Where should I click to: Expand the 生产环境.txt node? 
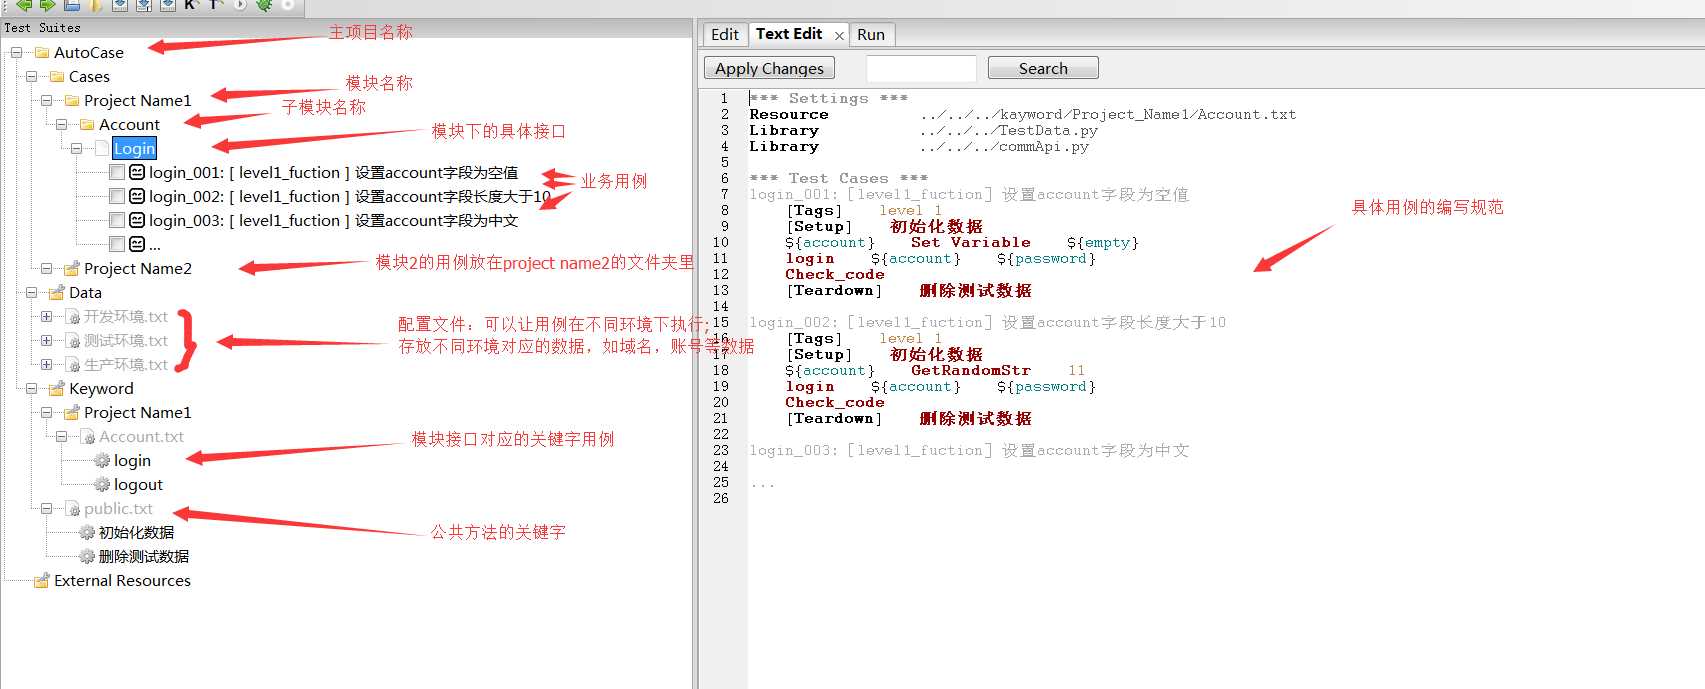(46, 364)
